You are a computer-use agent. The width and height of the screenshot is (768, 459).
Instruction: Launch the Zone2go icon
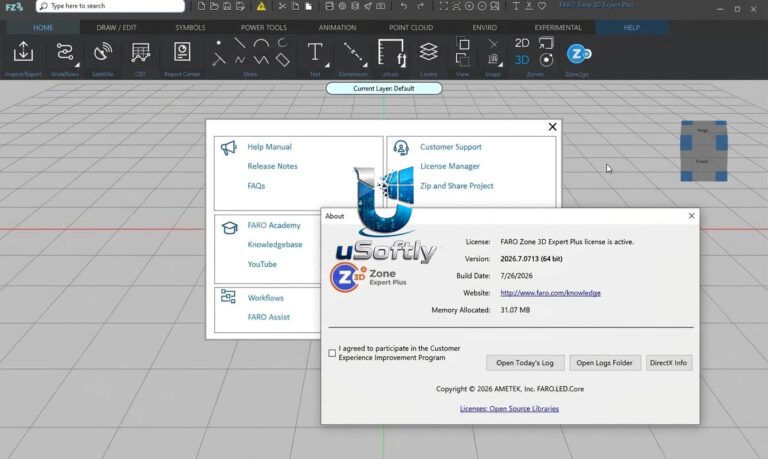(578, 53)
